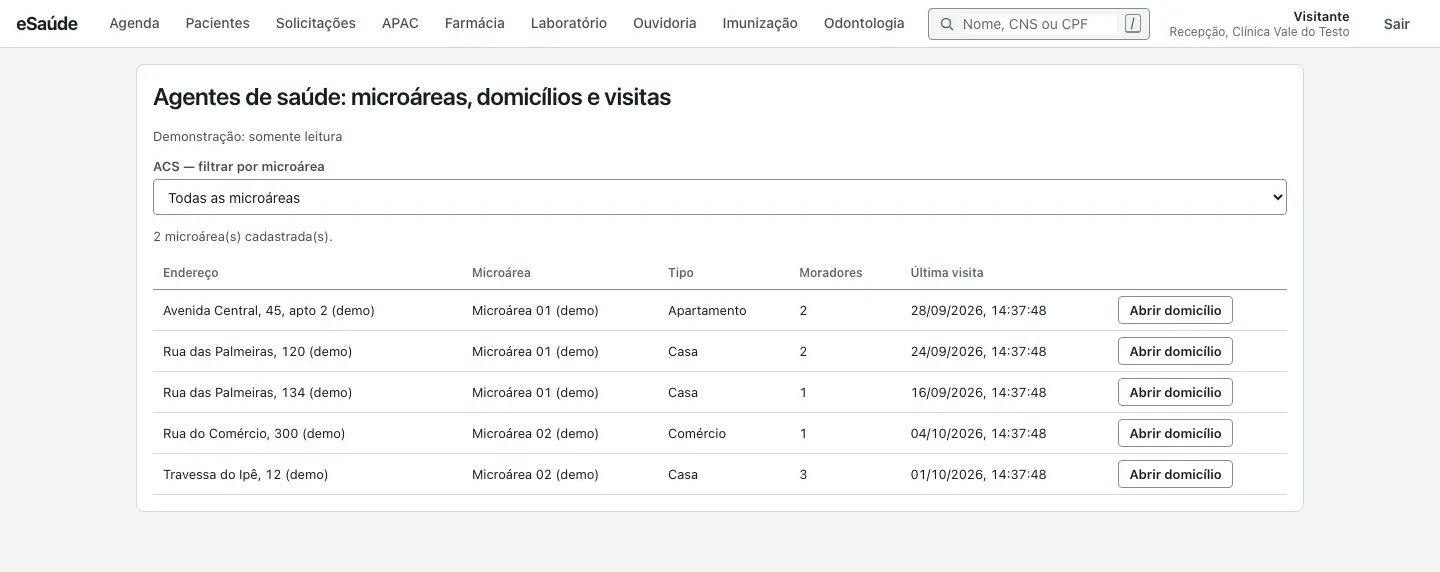Click the Moradores column header
The image size is (1440, 572).
tap(831, 272)
